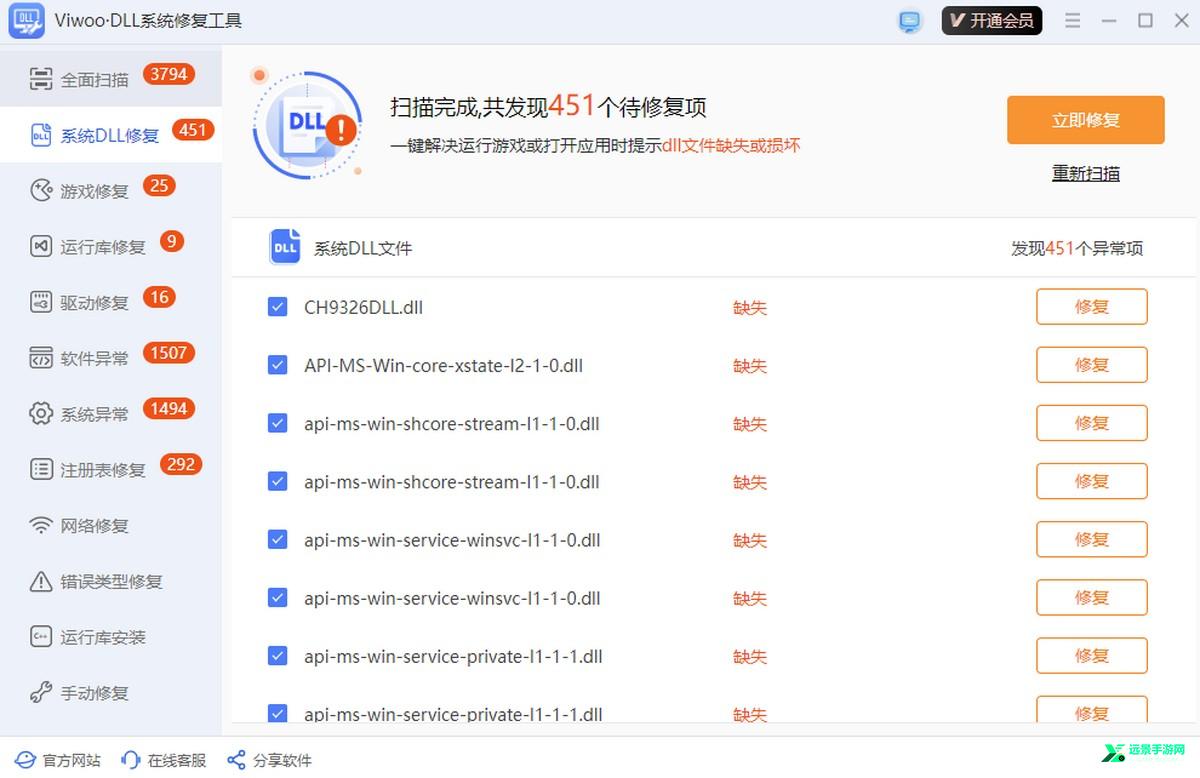Click 开通会员 membership button
The image size is (1200, 778).
(x=992, y=21)
